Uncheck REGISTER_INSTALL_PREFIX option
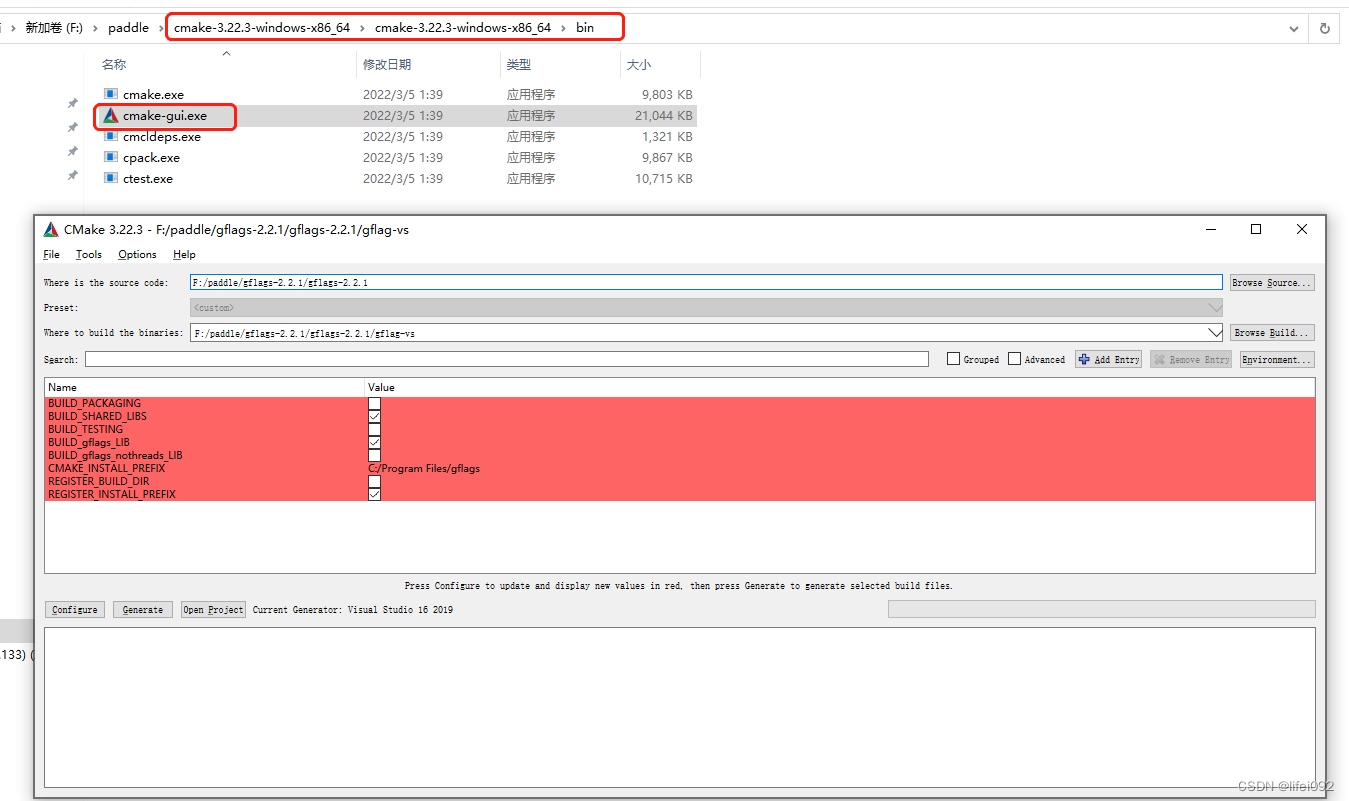1349x801 pixels. coord(374,494)
